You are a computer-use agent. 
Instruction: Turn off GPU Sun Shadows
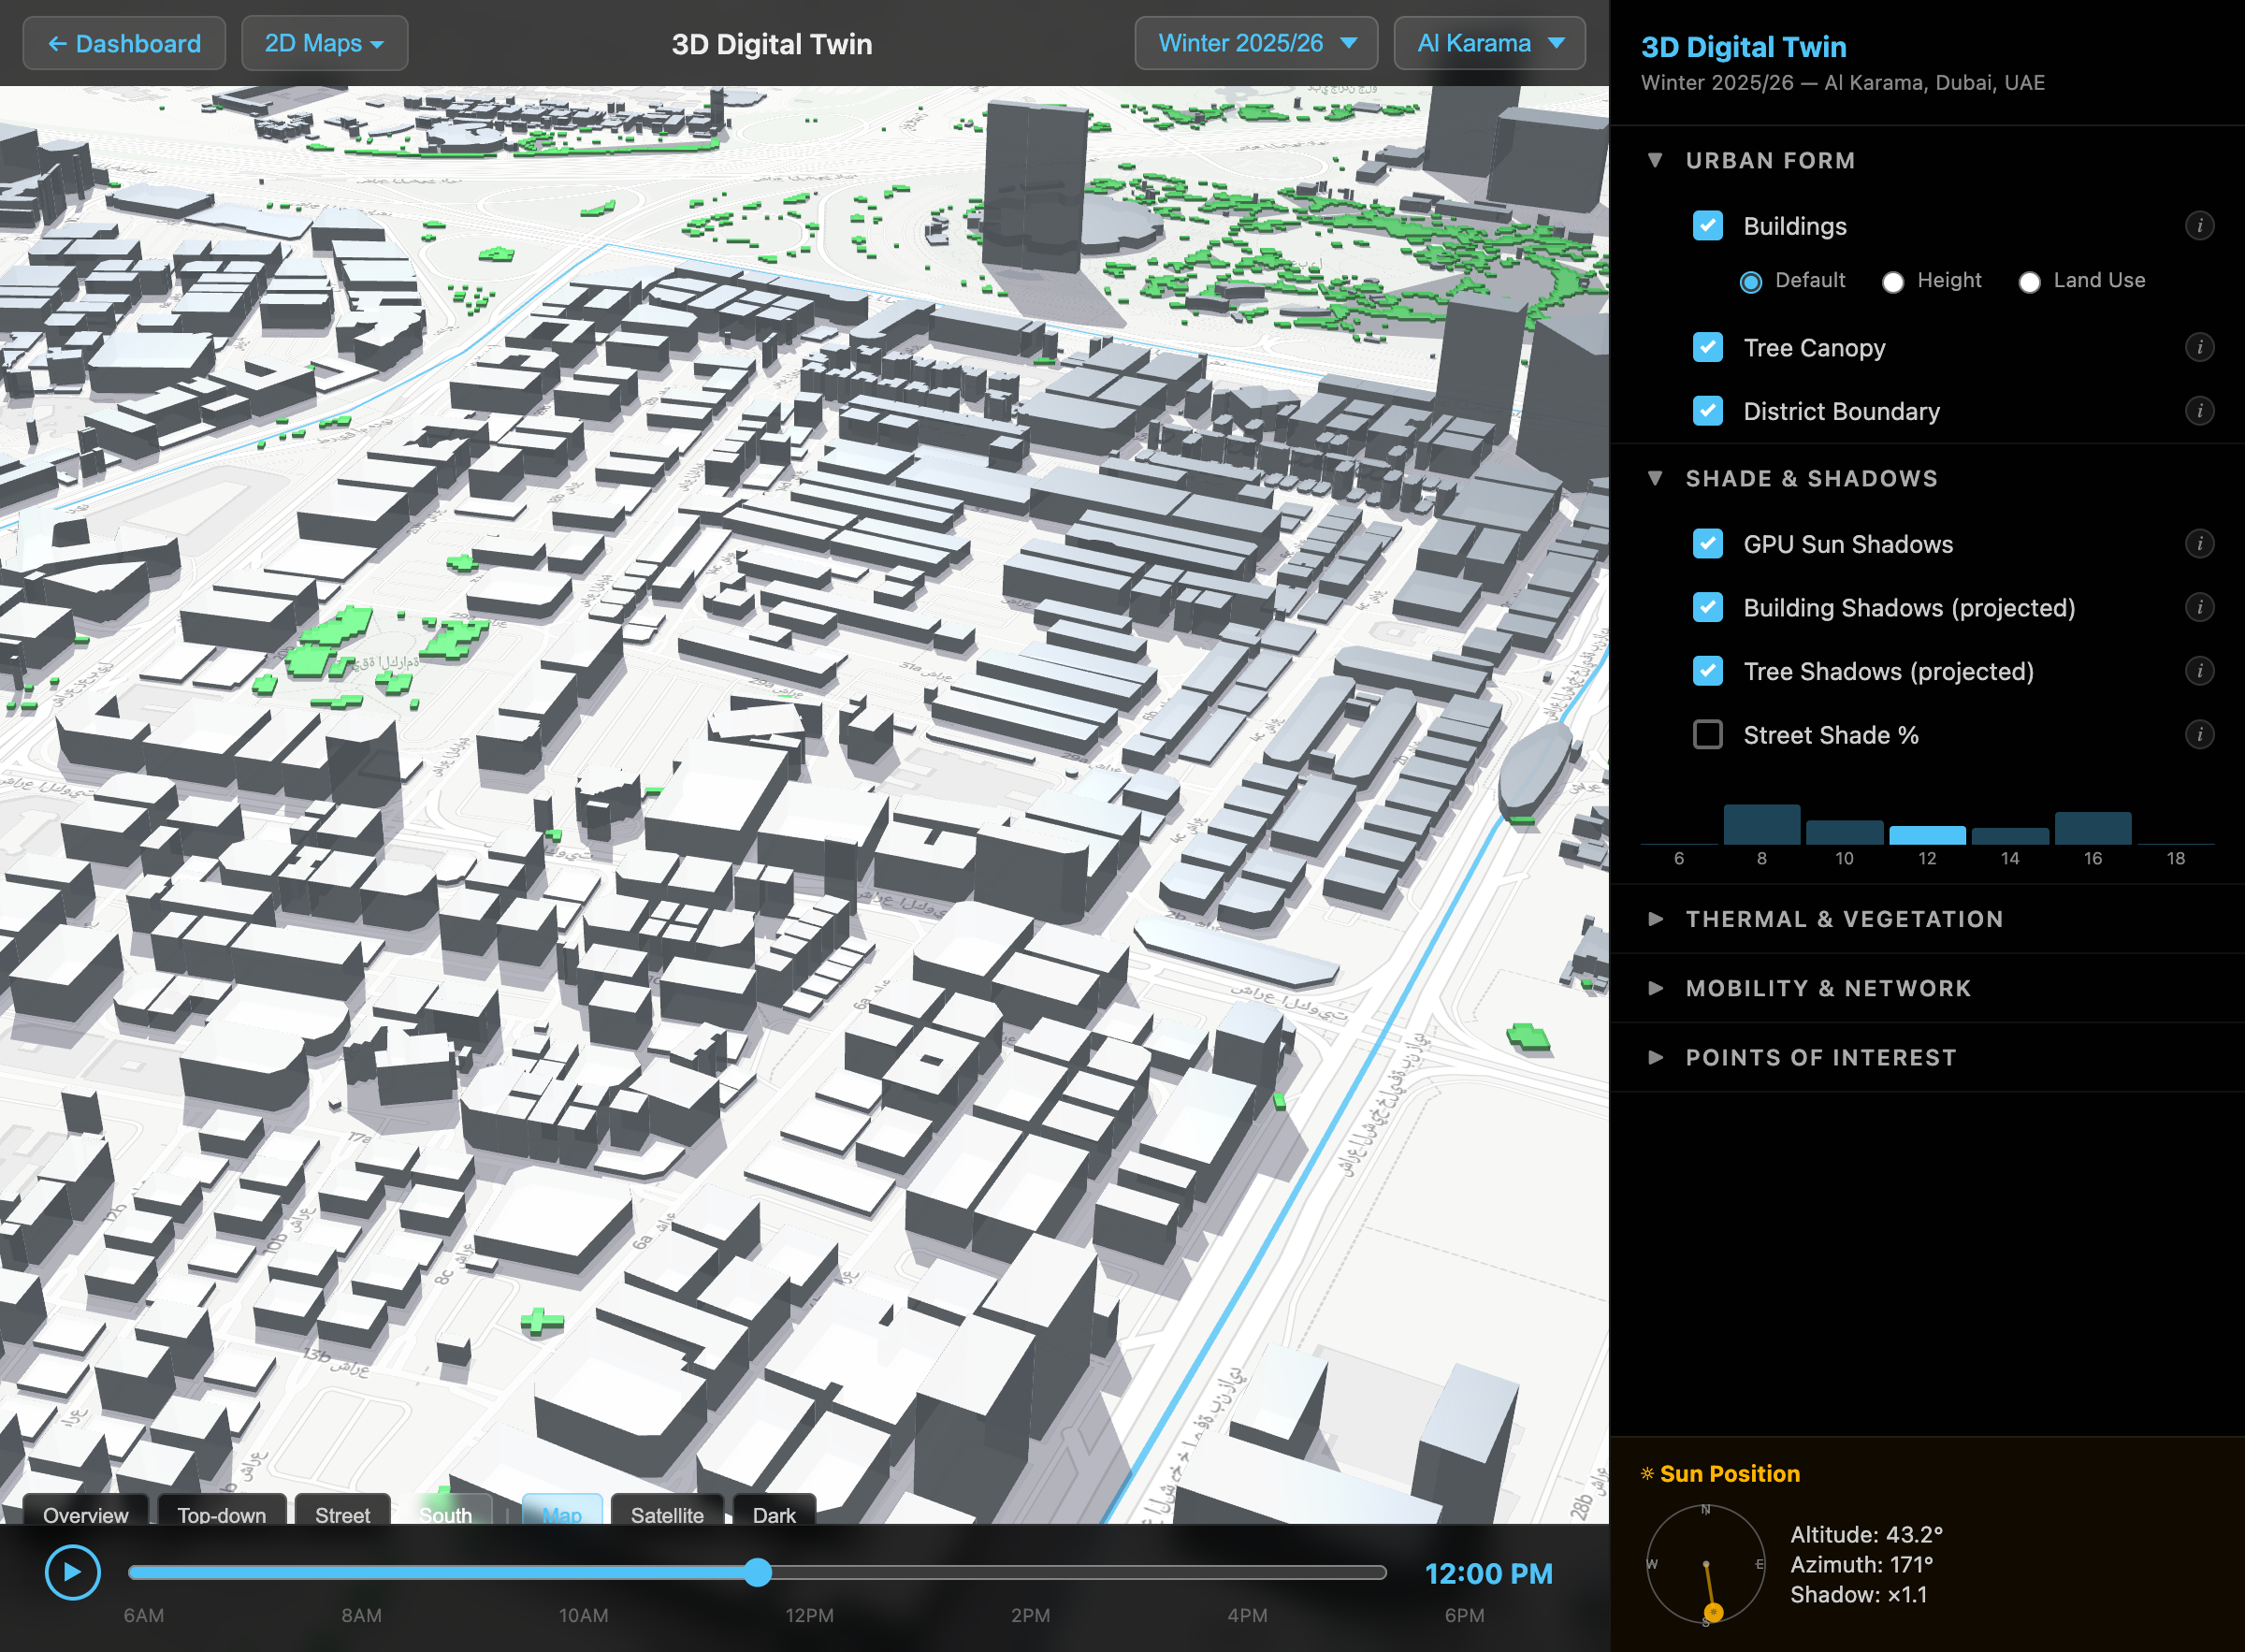pos(1708,544)
